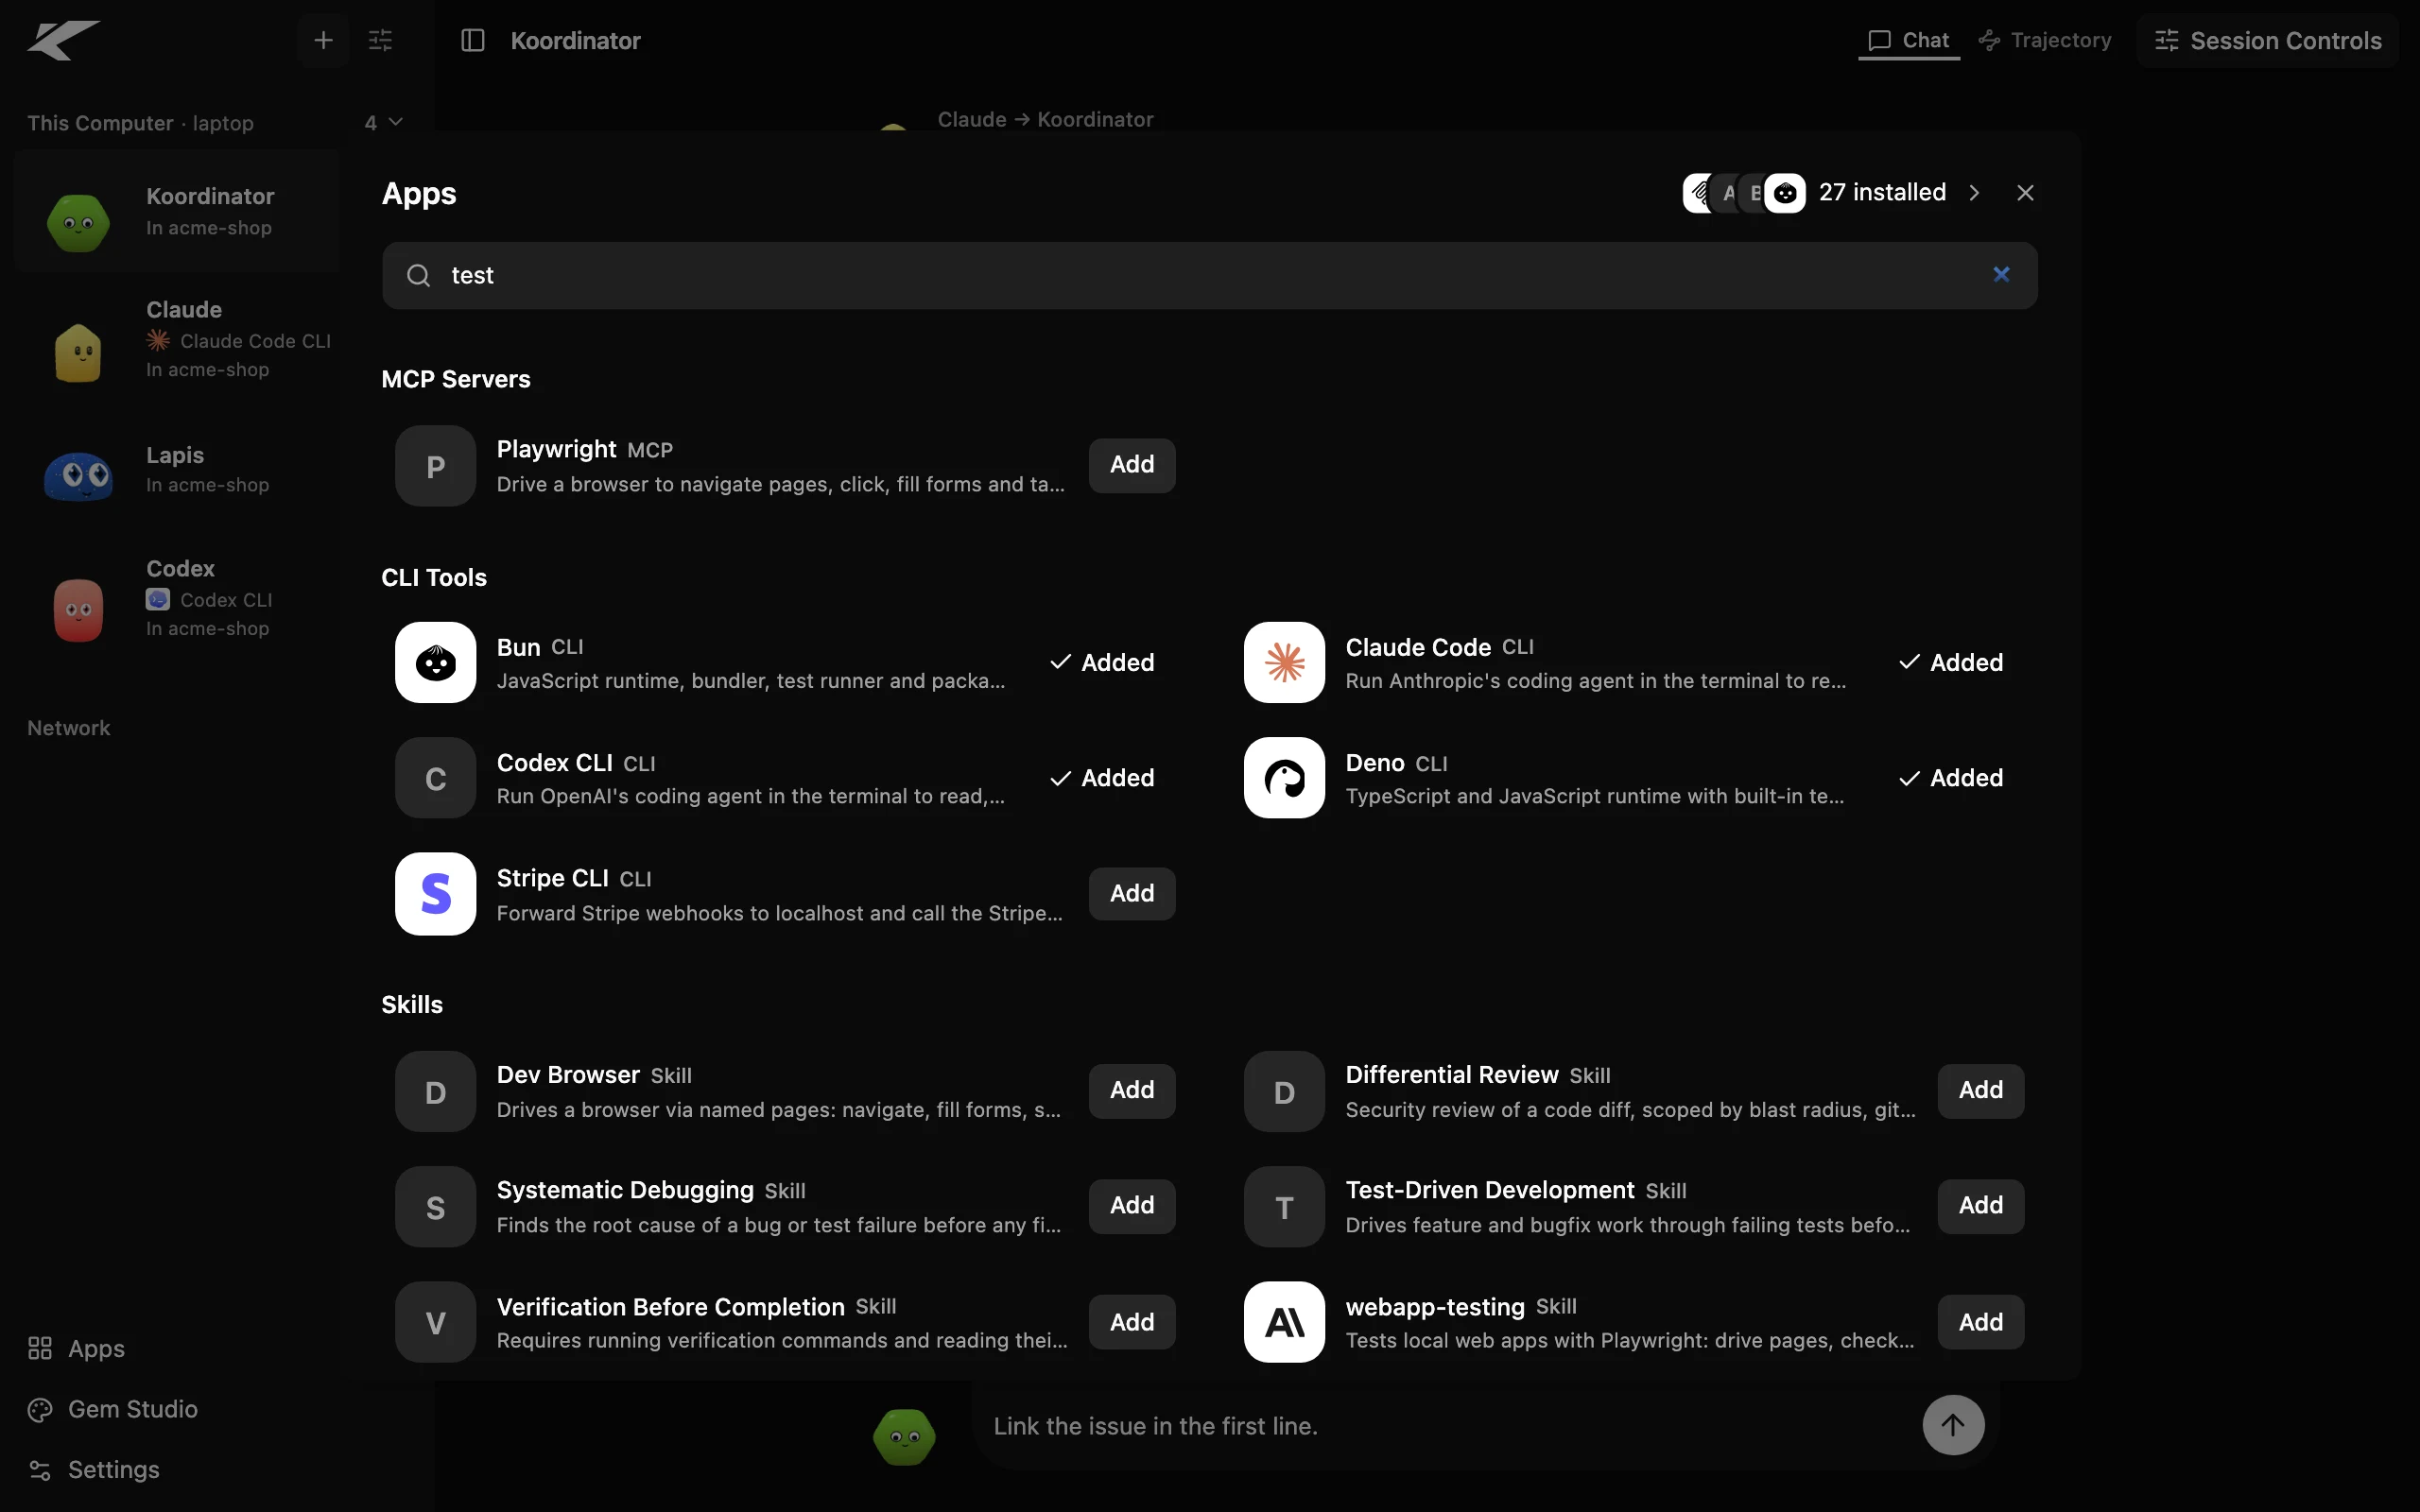Toggle Claude Code Added state
This screenshot has height=1512, width=2420.
click(x=1950, y=662)
